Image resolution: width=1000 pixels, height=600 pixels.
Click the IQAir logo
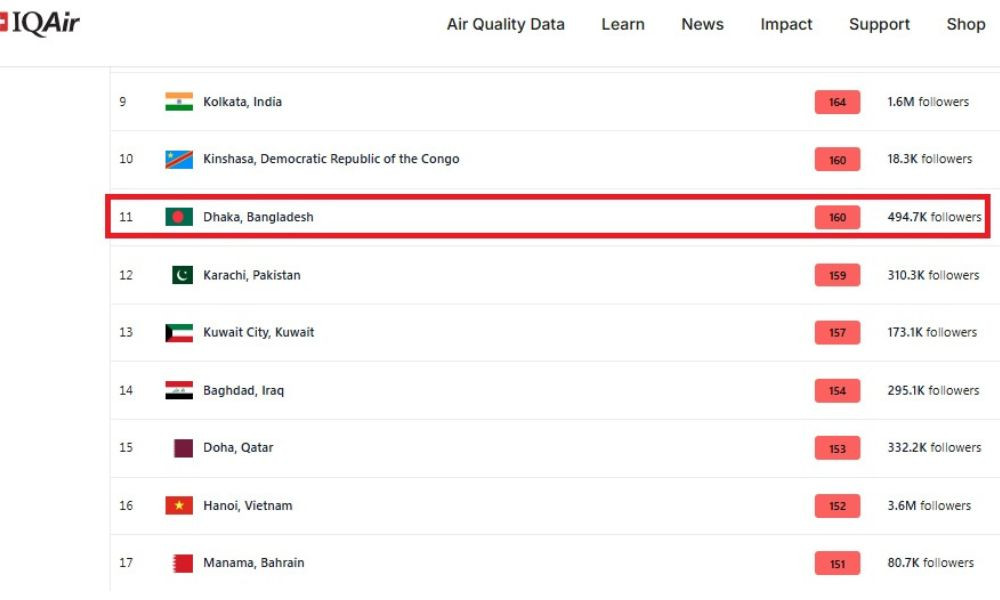40,24
